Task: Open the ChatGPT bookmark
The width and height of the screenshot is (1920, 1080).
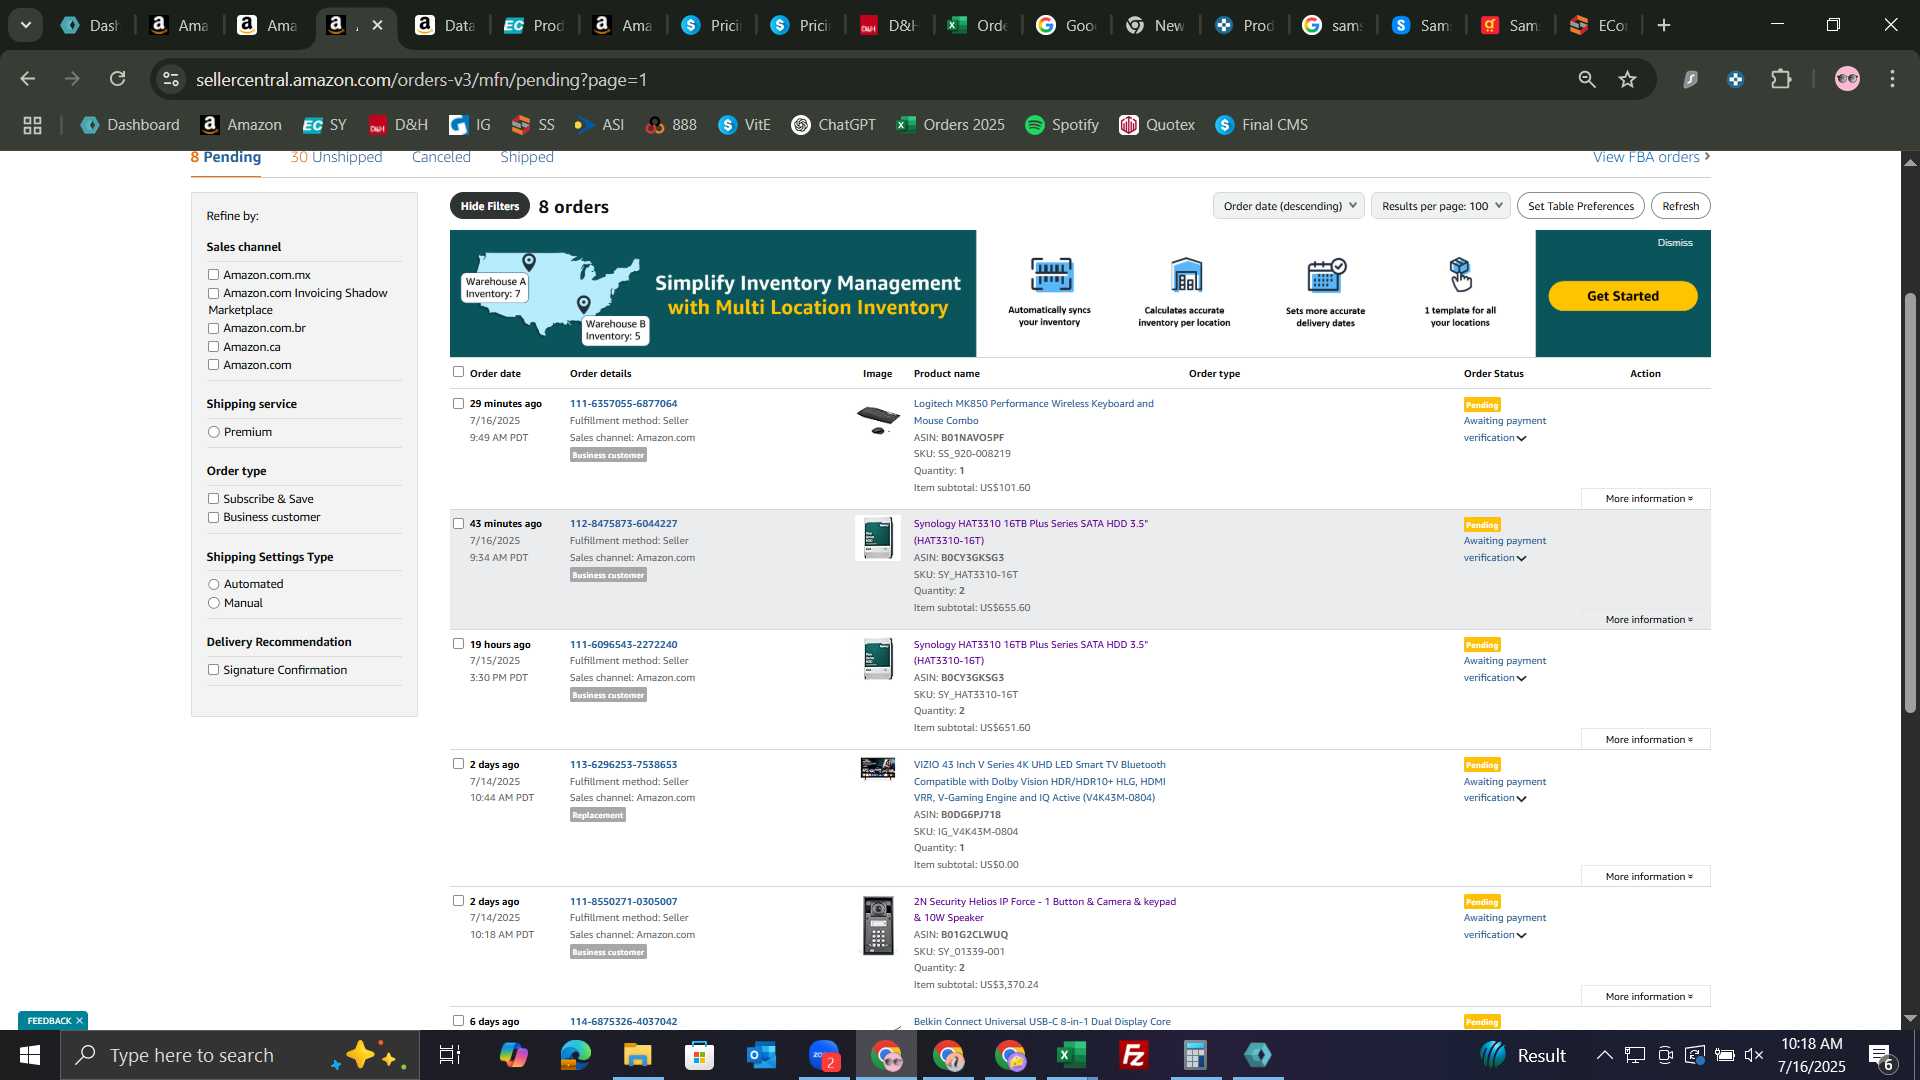Action: [833, 125]
